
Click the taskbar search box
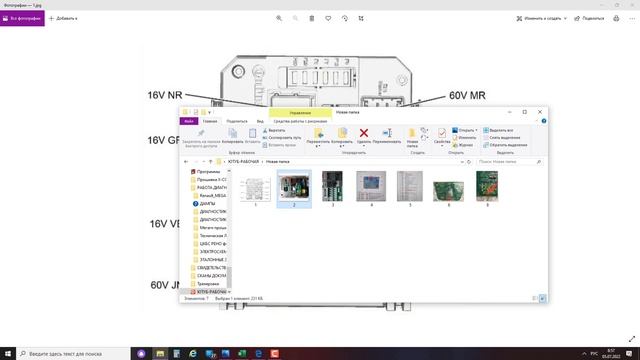click(x=73, y=353)
